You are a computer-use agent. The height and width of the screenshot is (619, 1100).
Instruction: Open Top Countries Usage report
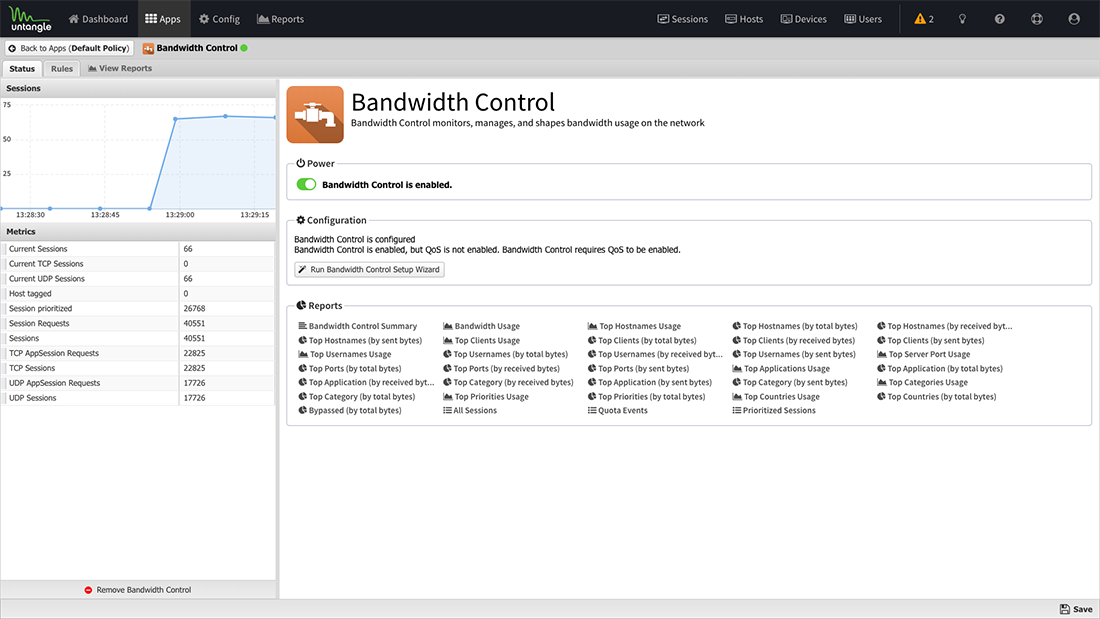click(x=776, y=397)
